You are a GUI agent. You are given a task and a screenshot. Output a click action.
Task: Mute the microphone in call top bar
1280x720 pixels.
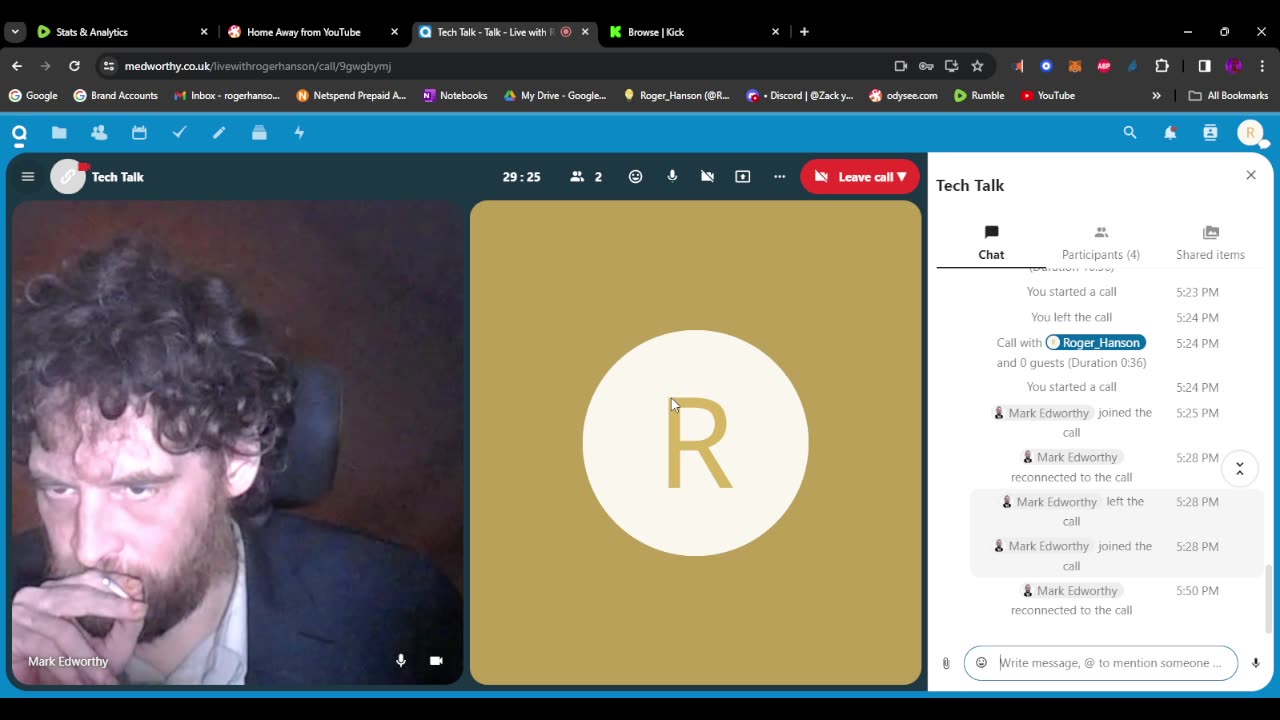click(x=672, y=177)
